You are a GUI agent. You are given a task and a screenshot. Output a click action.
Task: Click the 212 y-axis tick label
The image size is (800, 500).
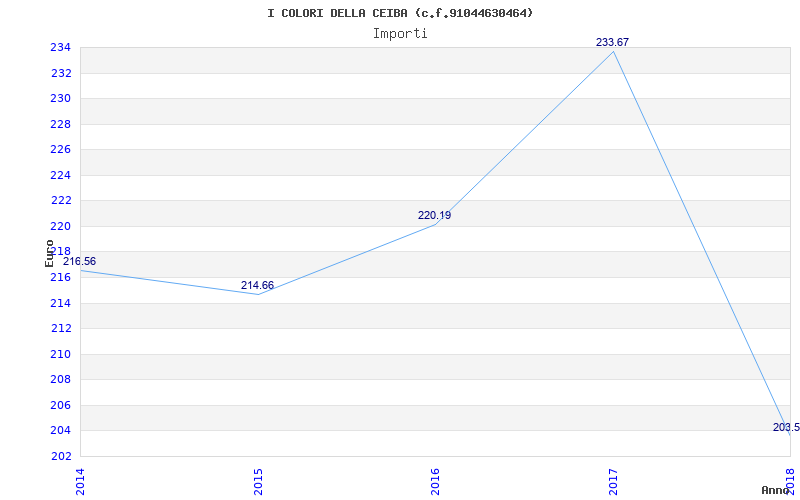pos(60,329)
